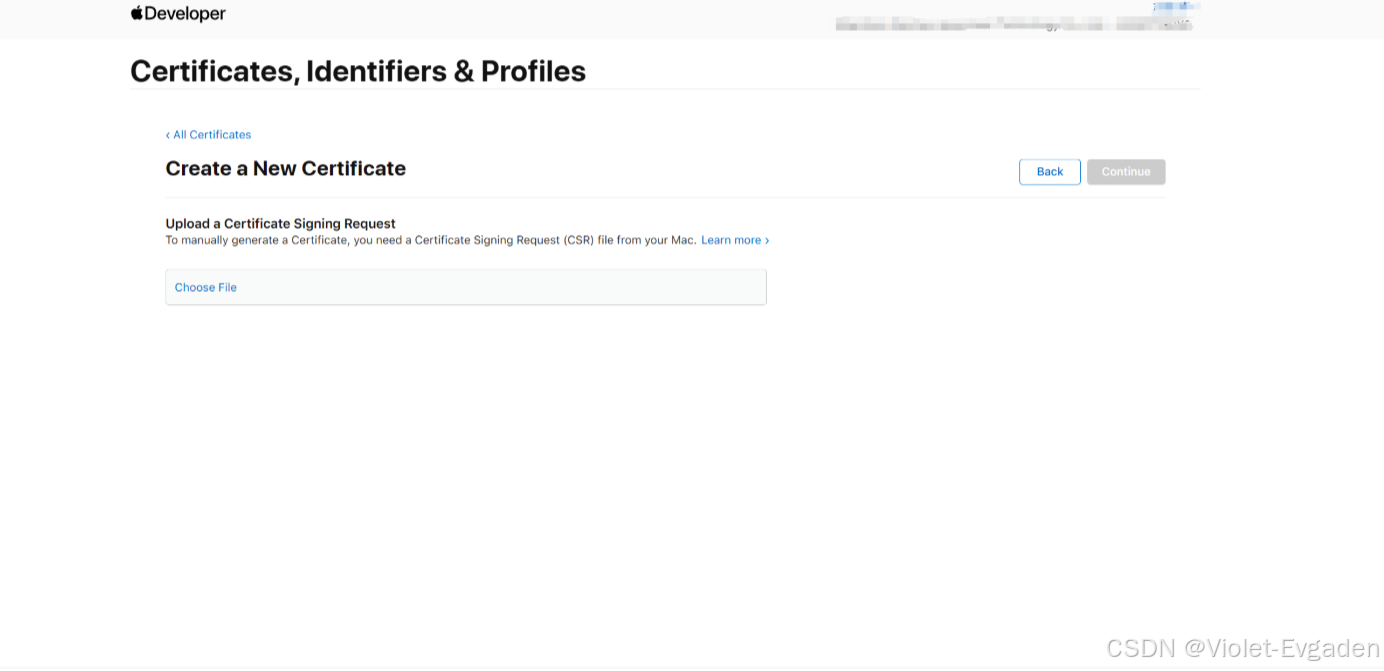Click the Upload a Certificate Signing Request title
Viewport: 1384px width, 671px height.
pos(280,224)
